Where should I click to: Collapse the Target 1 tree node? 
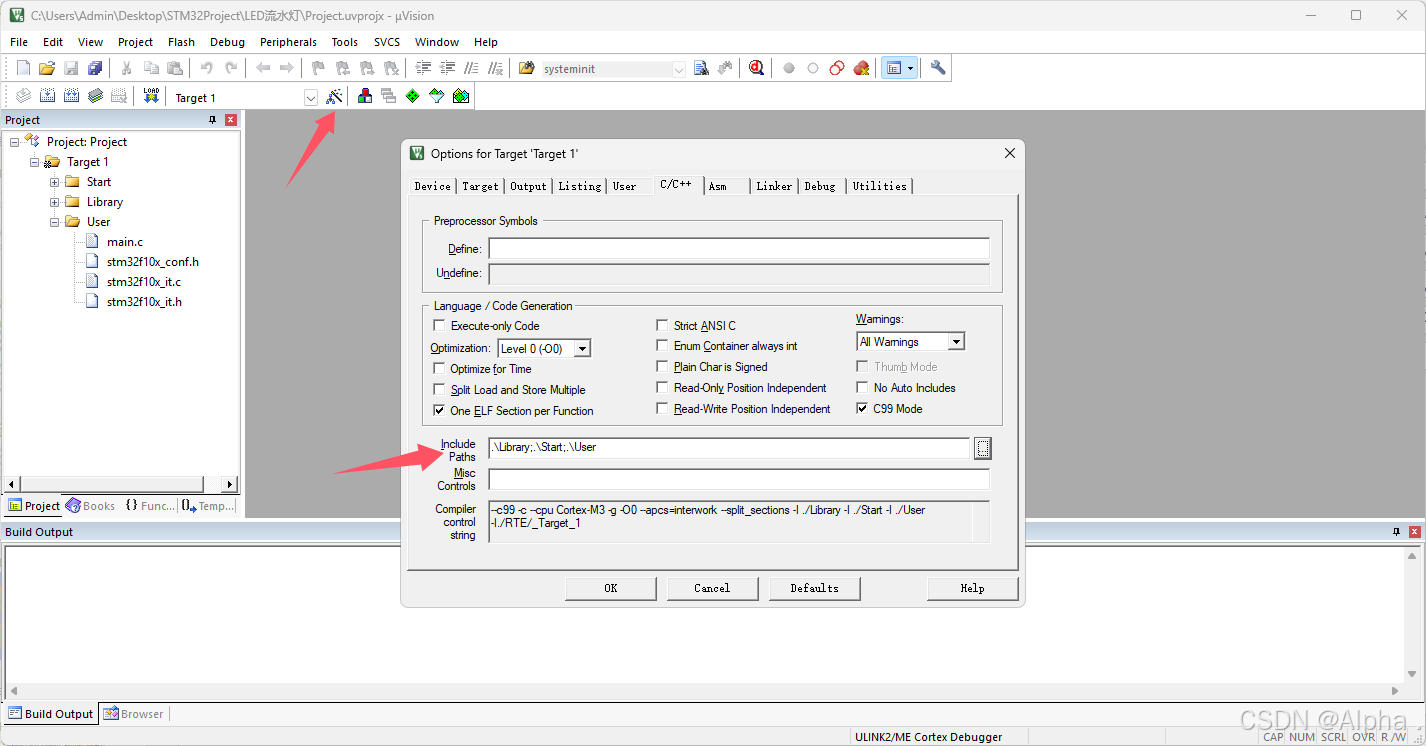(x=35, y=162)
